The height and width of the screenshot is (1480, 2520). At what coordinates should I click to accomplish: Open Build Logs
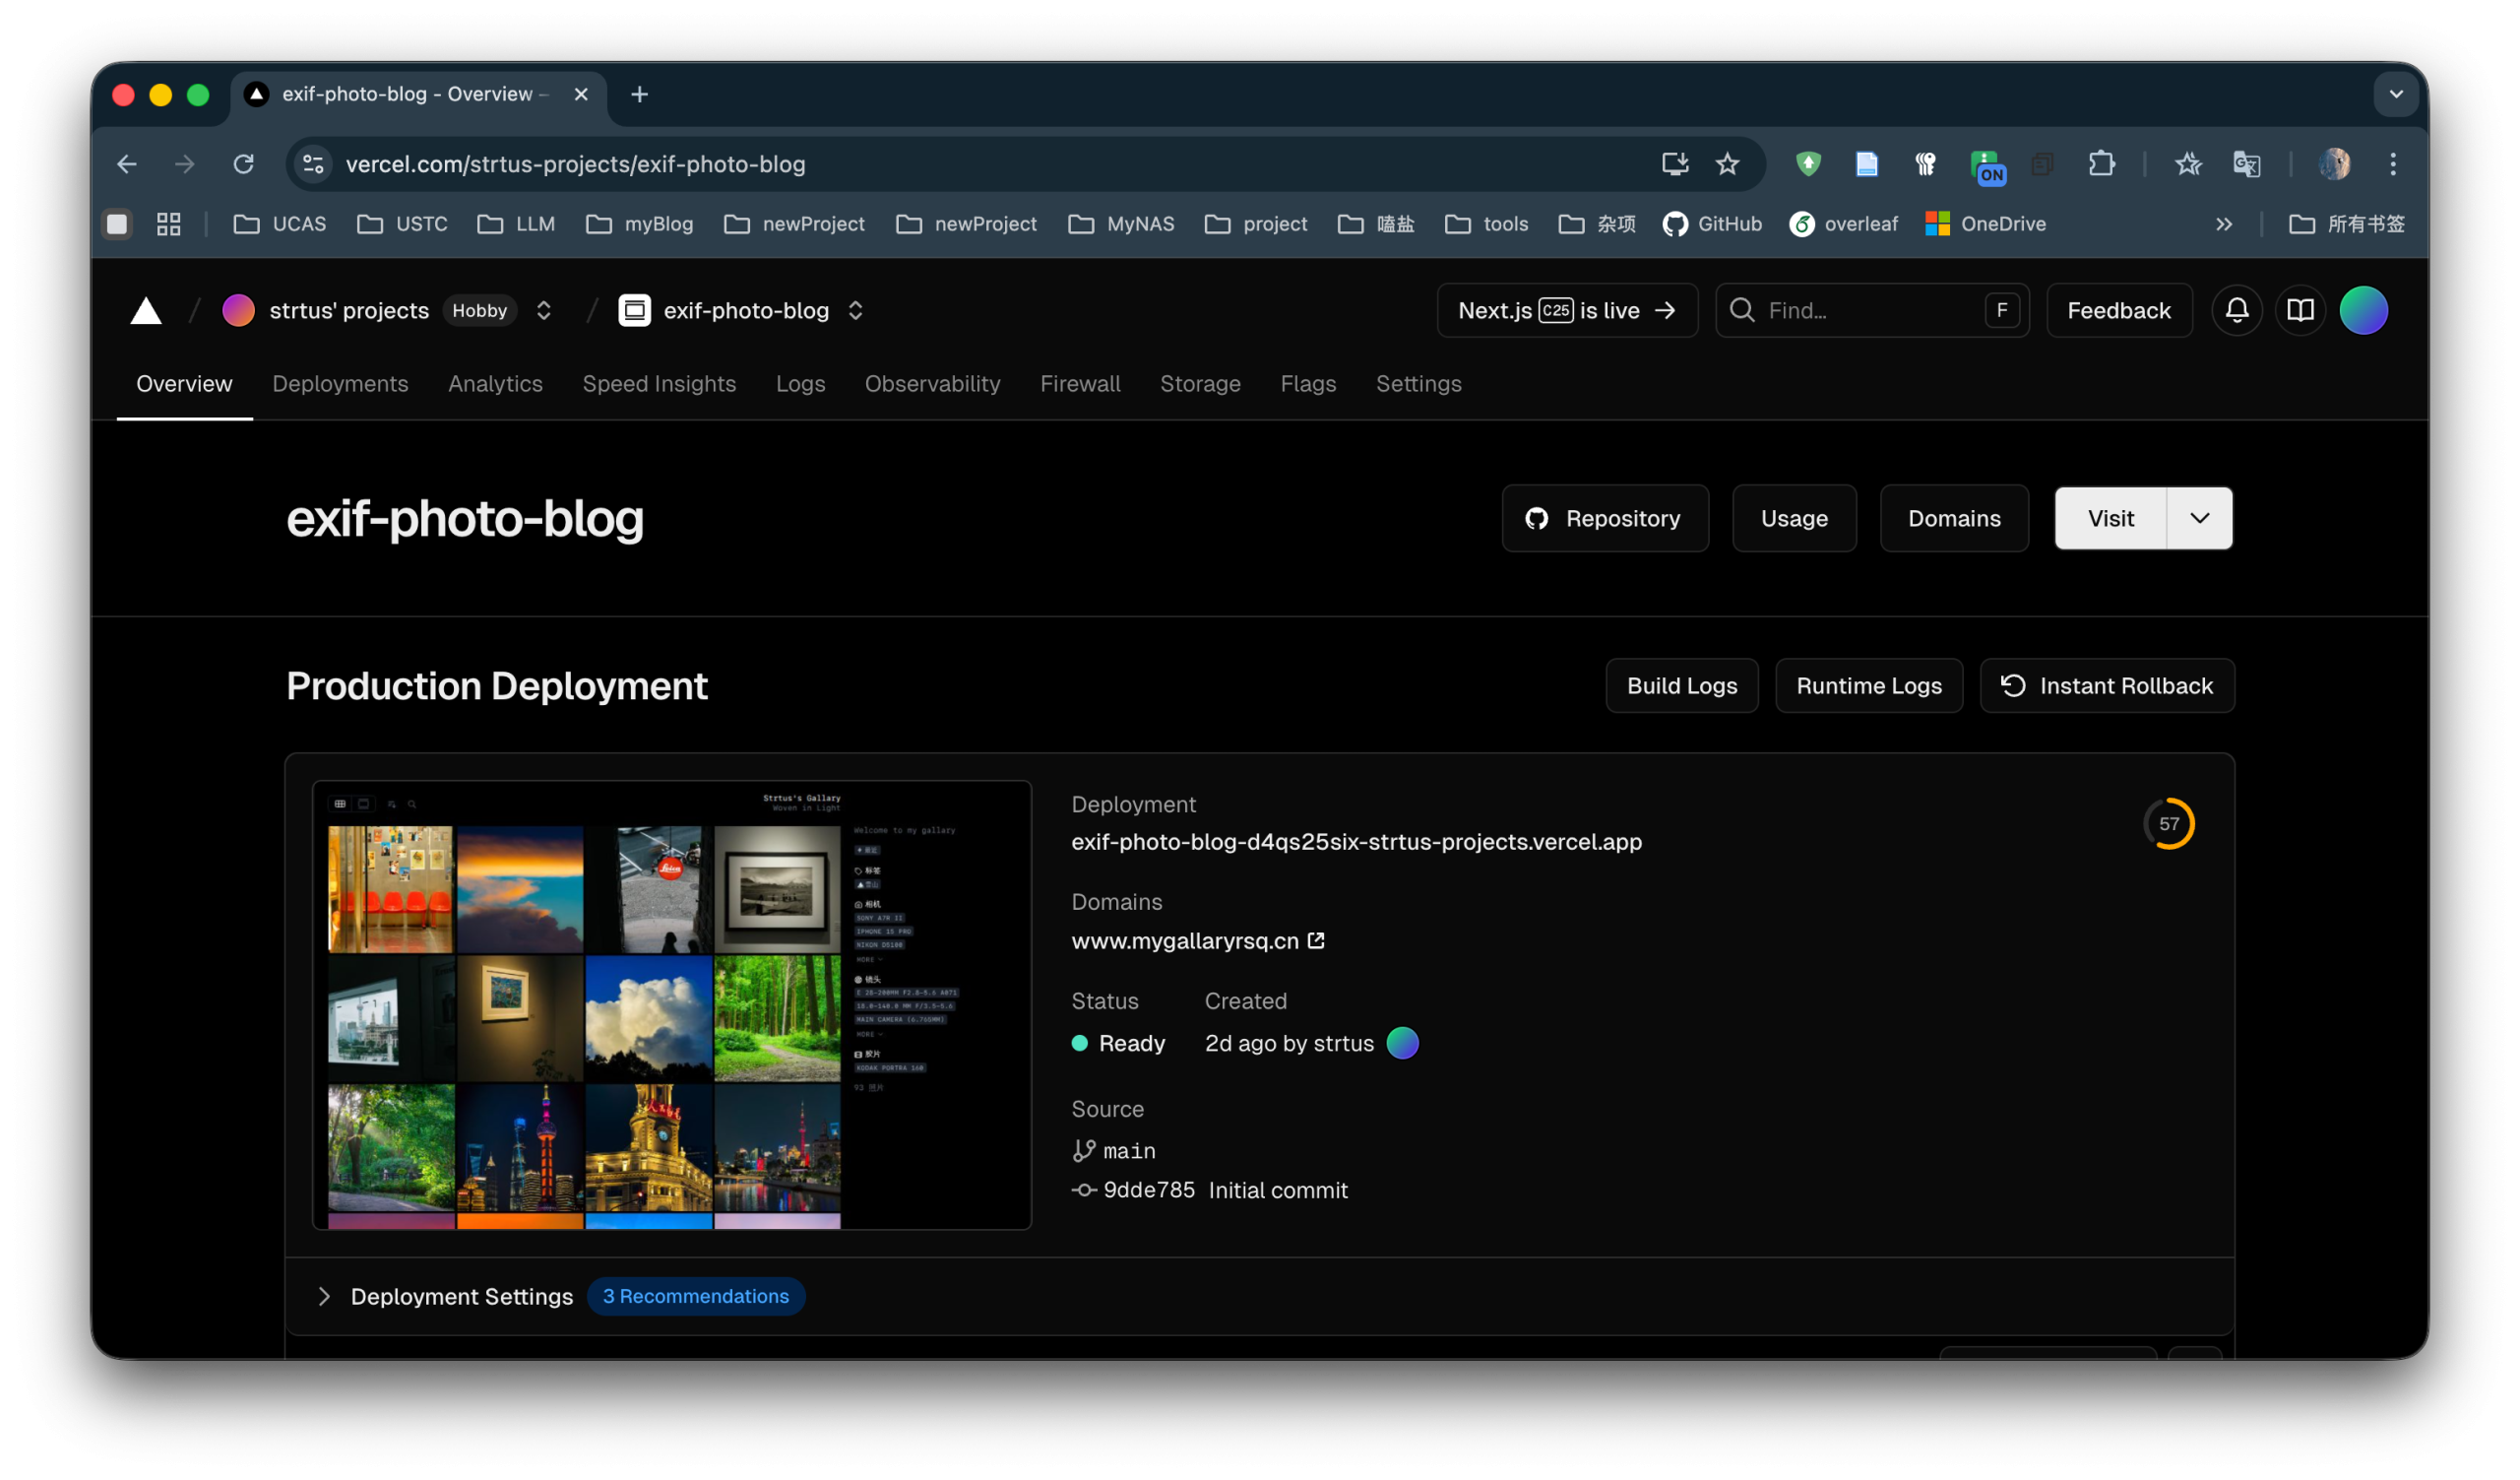tap(1681, 686)
